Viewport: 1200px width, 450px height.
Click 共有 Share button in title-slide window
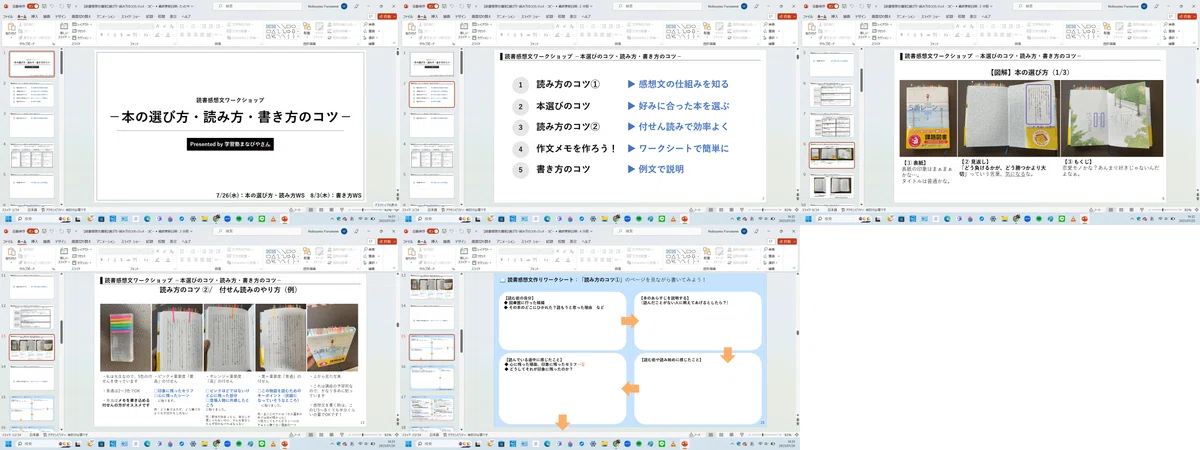click(385, 16)
